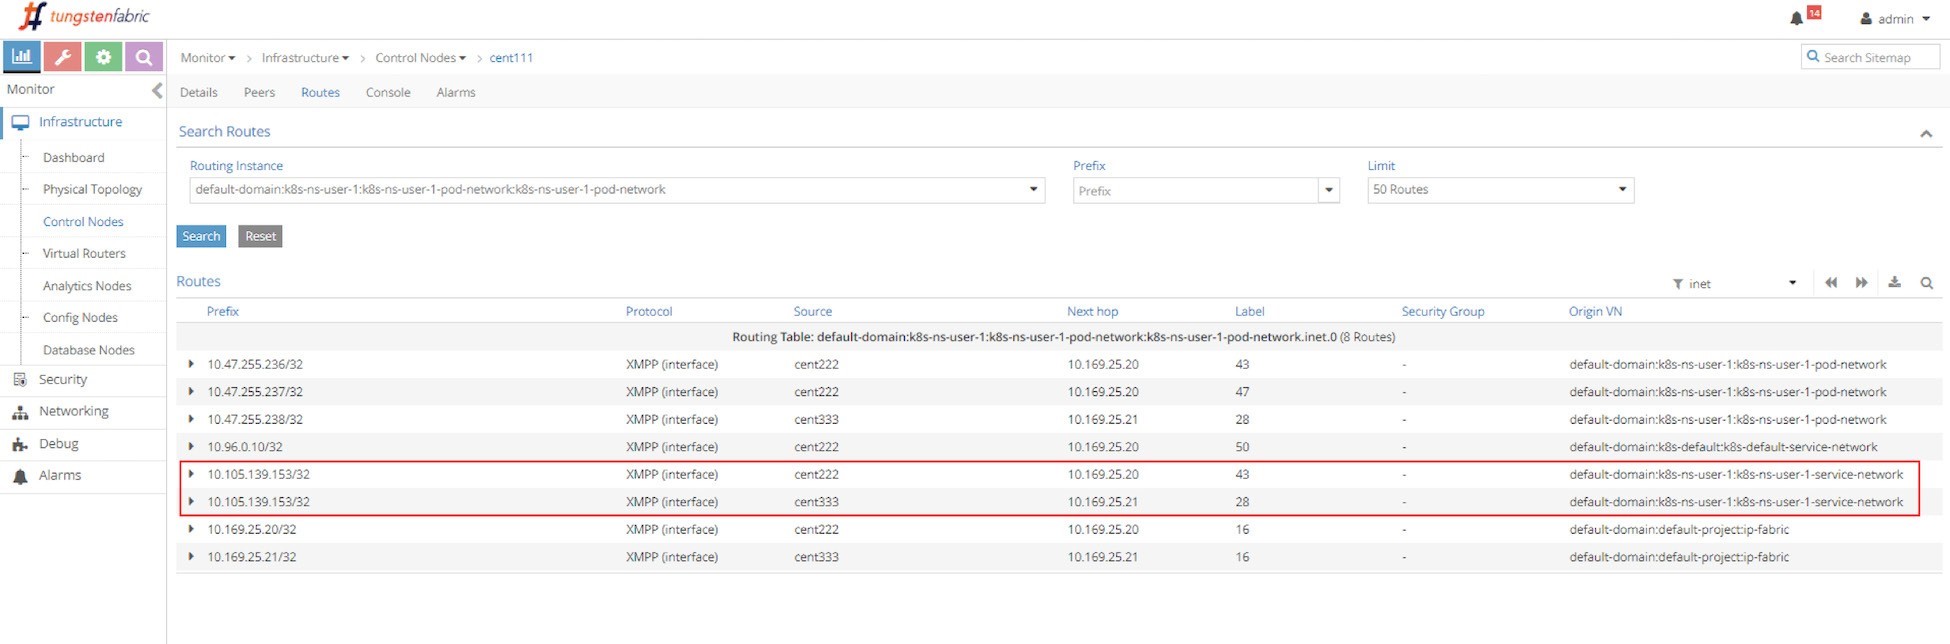Expand the 10.47.255.237/32 route row
The image size is (1950, 644).
[x=191, y=392]
